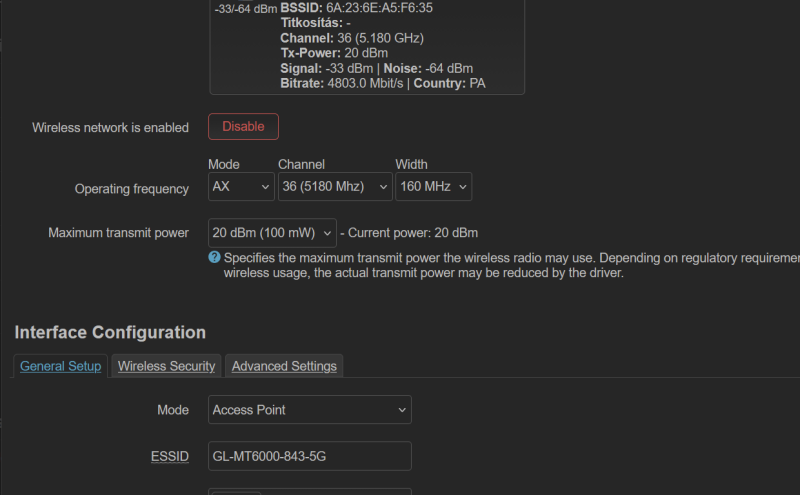The height and width of the screenshot is (495, 800).
Task: Open the Wireless Security tab
Action: point(166,366)
